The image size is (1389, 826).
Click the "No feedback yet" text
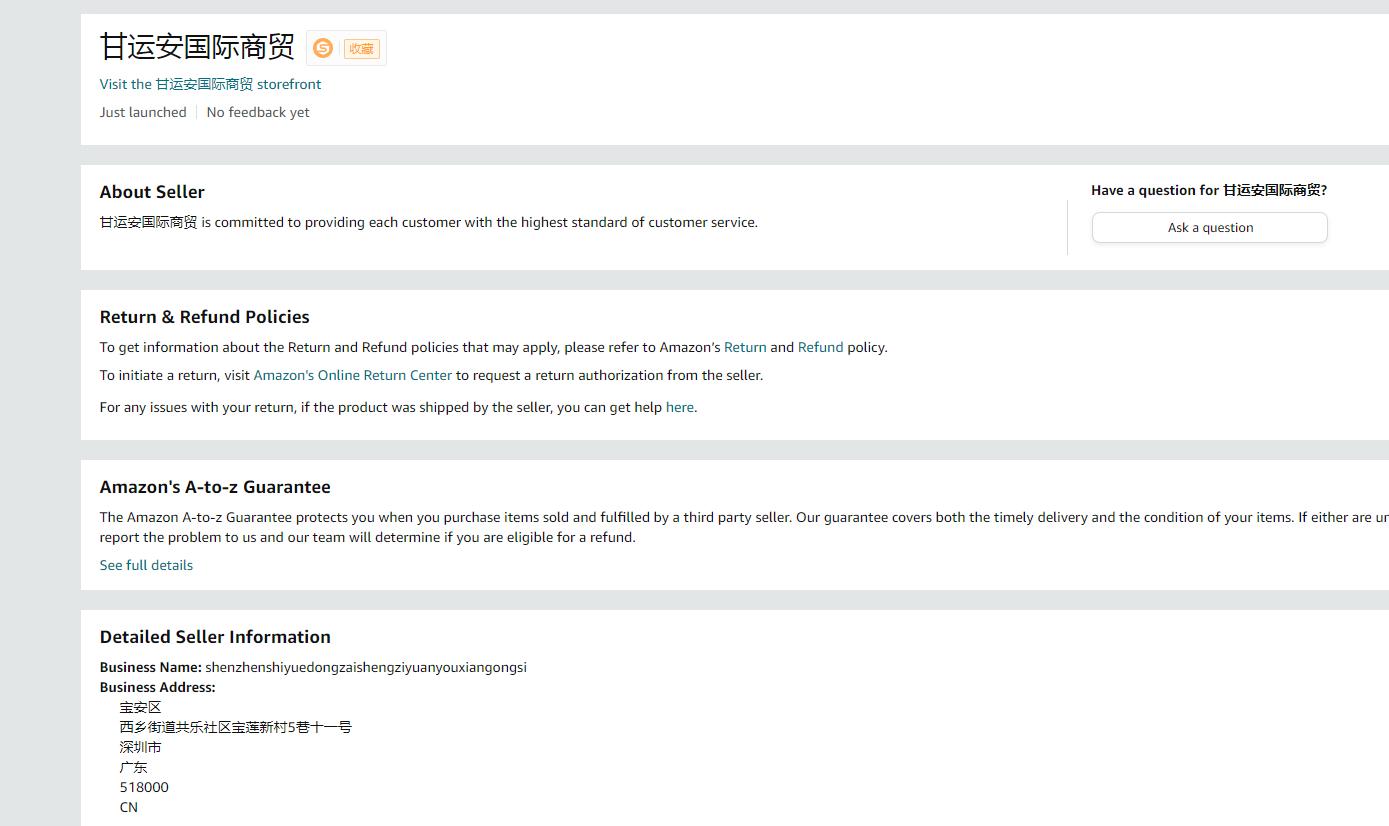click(258, 112)
